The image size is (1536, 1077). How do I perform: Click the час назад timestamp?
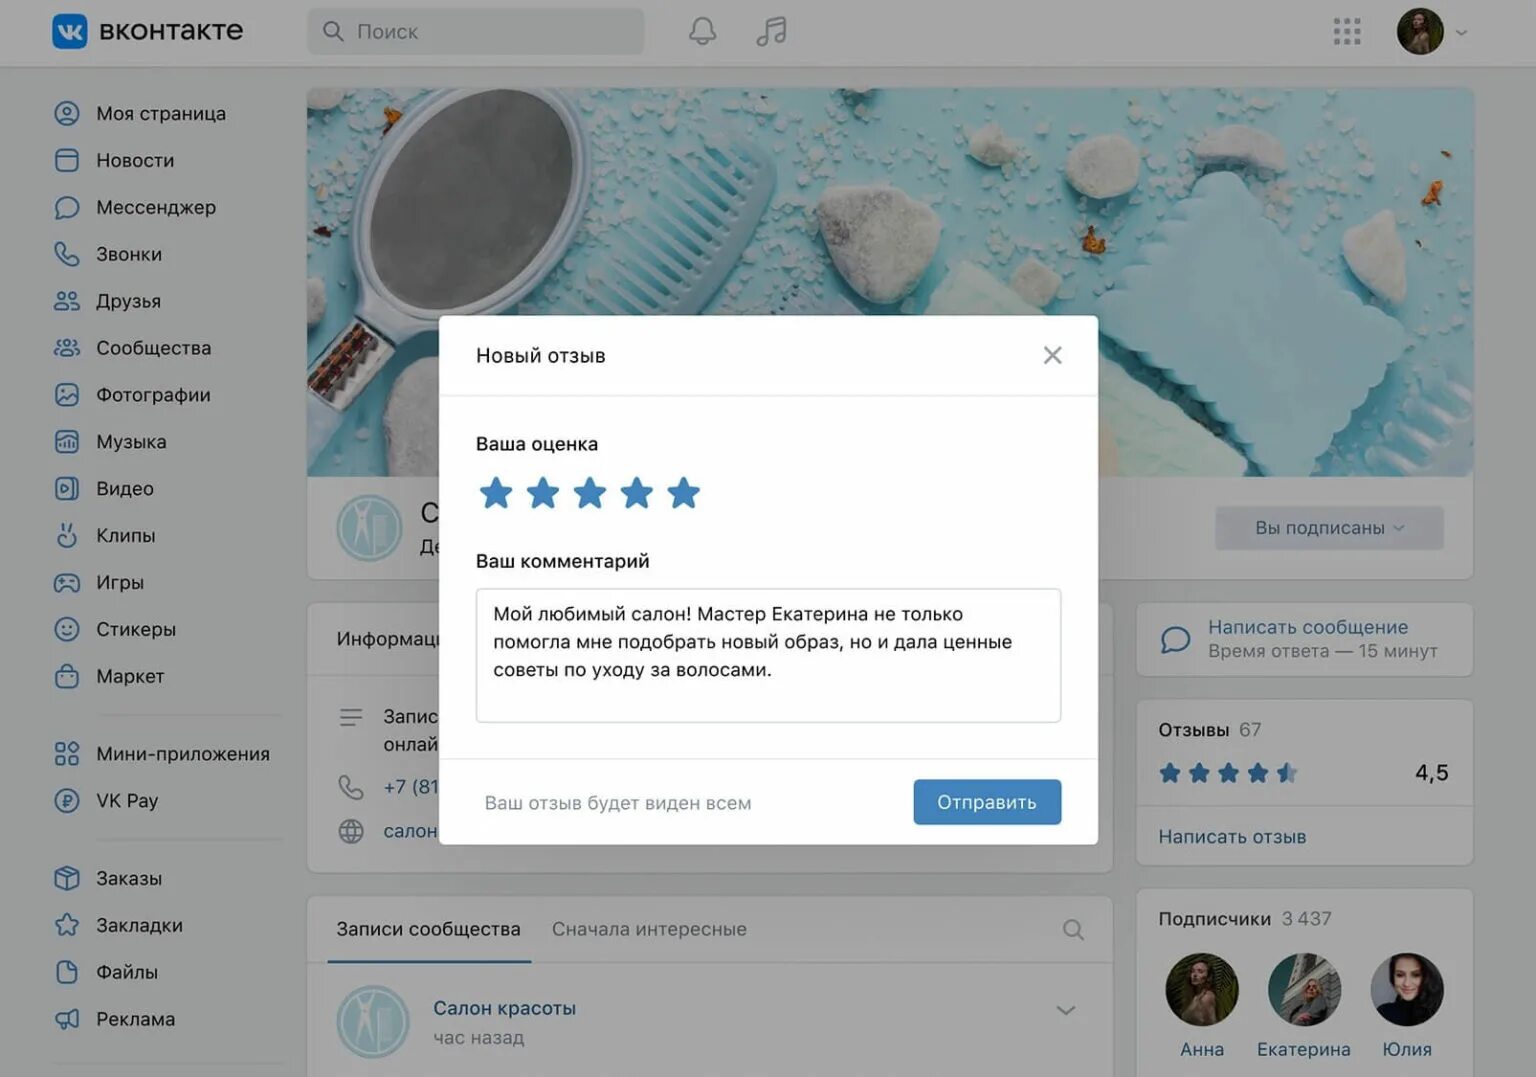click(478, 1039)
